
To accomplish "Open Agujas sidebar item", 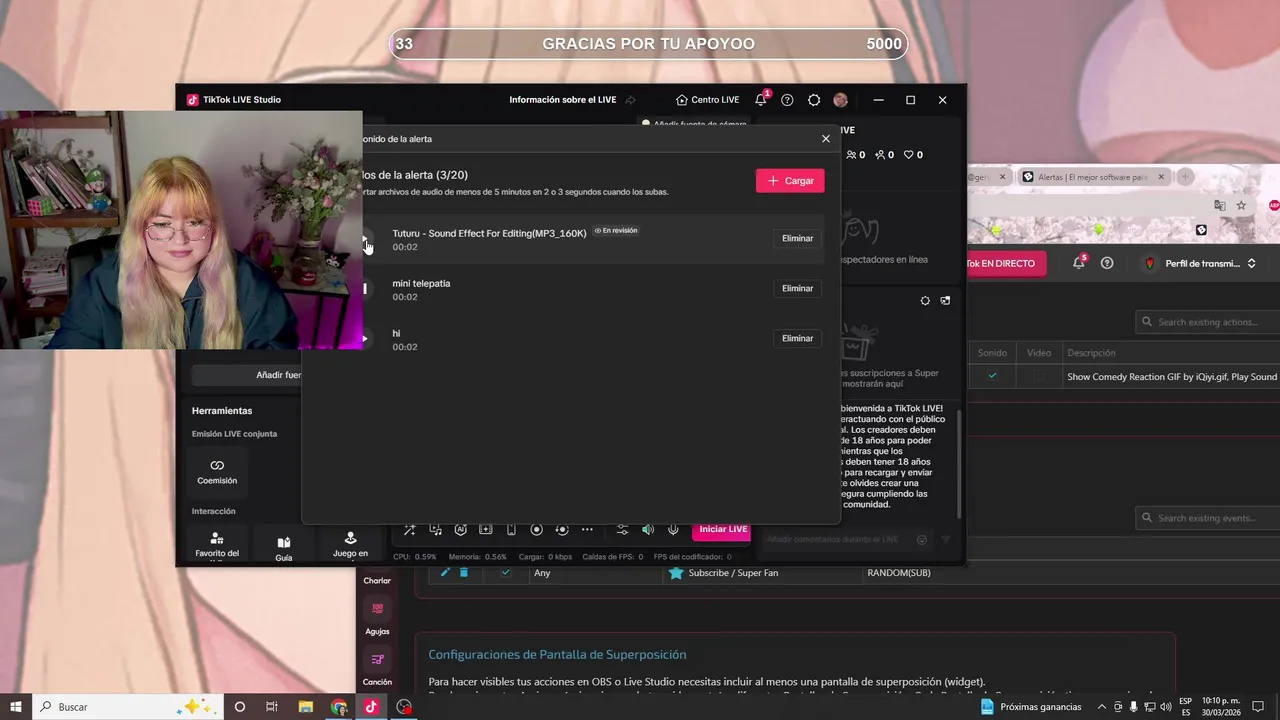I will tap(377, 617).
